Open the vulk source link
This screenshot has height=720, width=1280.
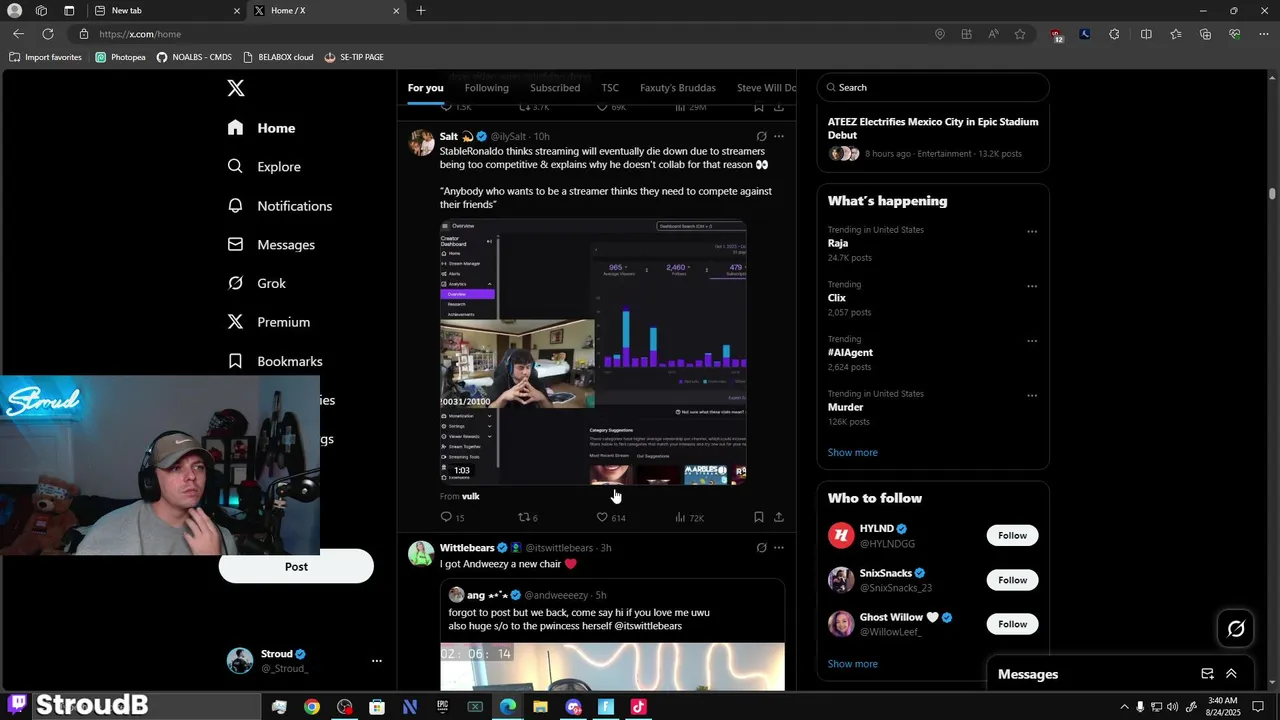pyautogui.click(x=470, y=496)
